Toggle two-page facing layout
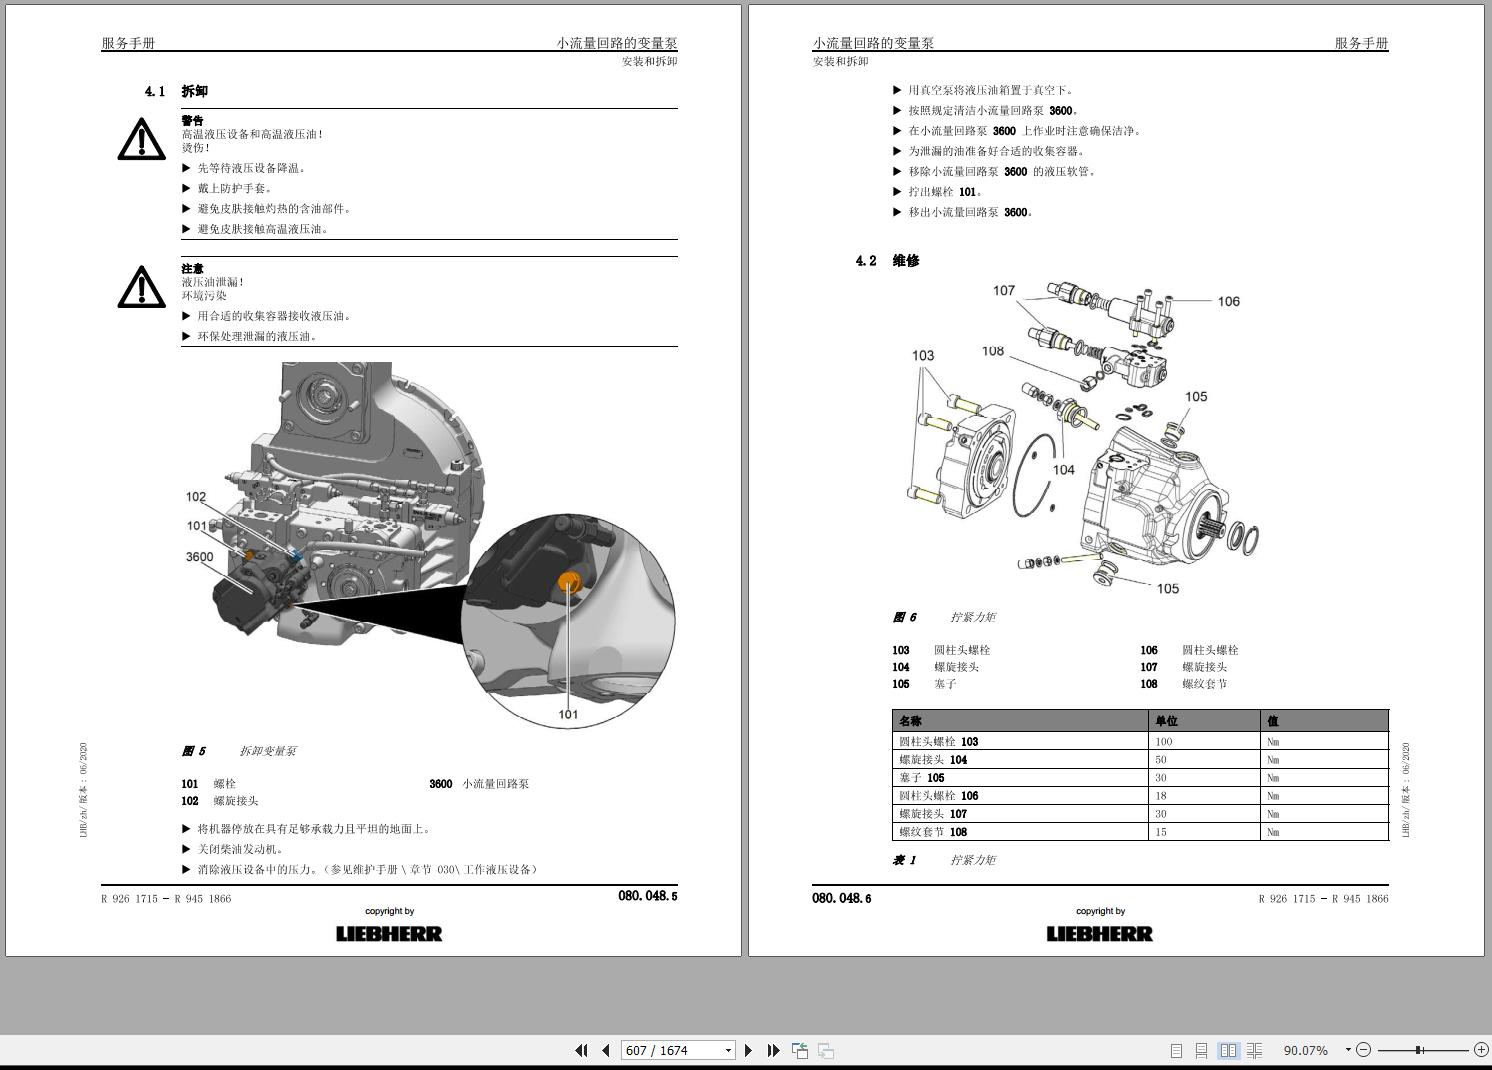The height and width of the screenshot is (1070, 1492). point(1228,1050)
